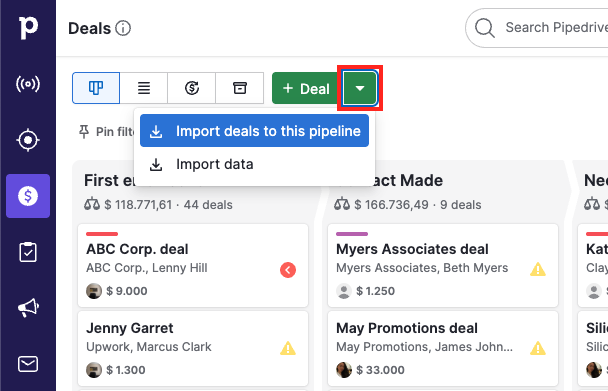
Task: Click warning icon on Myers Associates deal
Action: [x=538, y=269]
